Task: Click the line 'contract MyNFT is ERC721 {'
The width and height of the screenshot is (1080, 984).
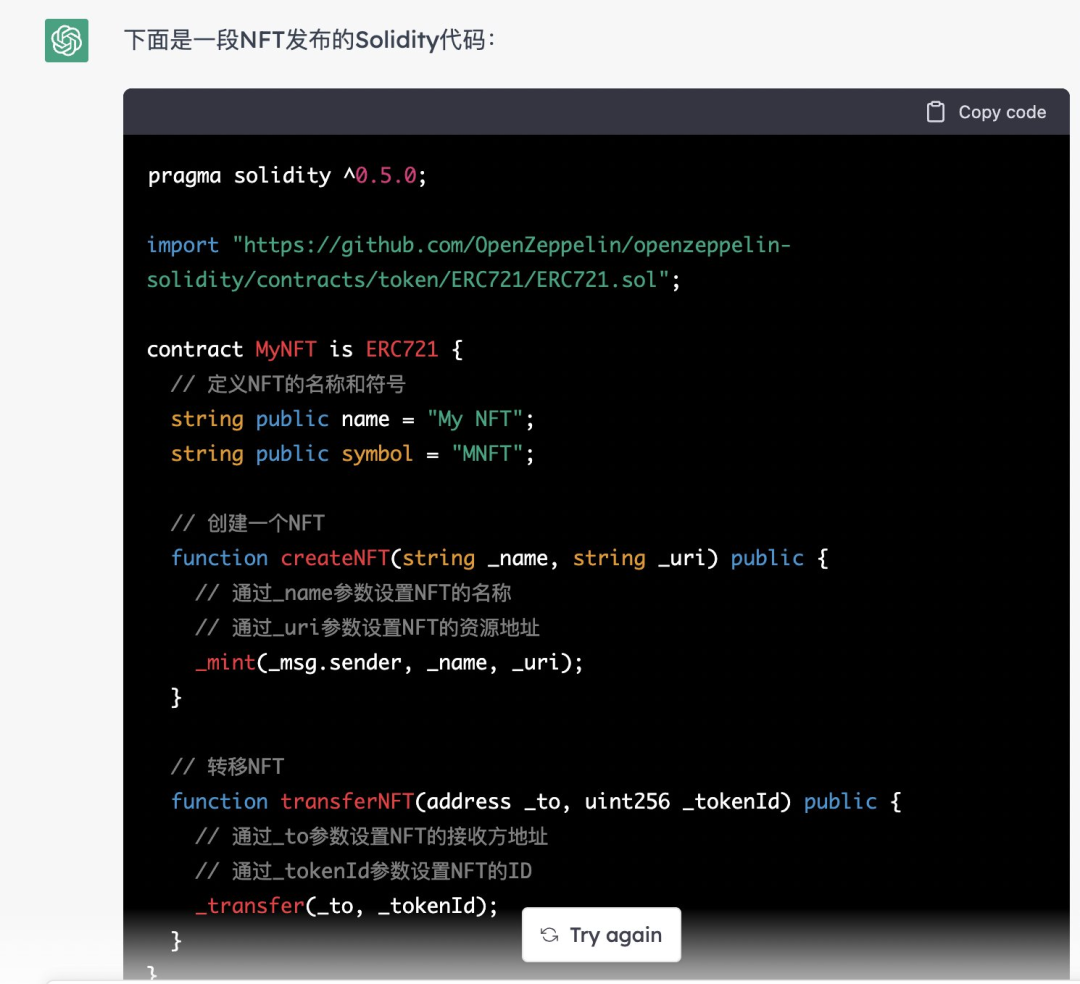Action: pyautogui.click(x=305, y=349)
